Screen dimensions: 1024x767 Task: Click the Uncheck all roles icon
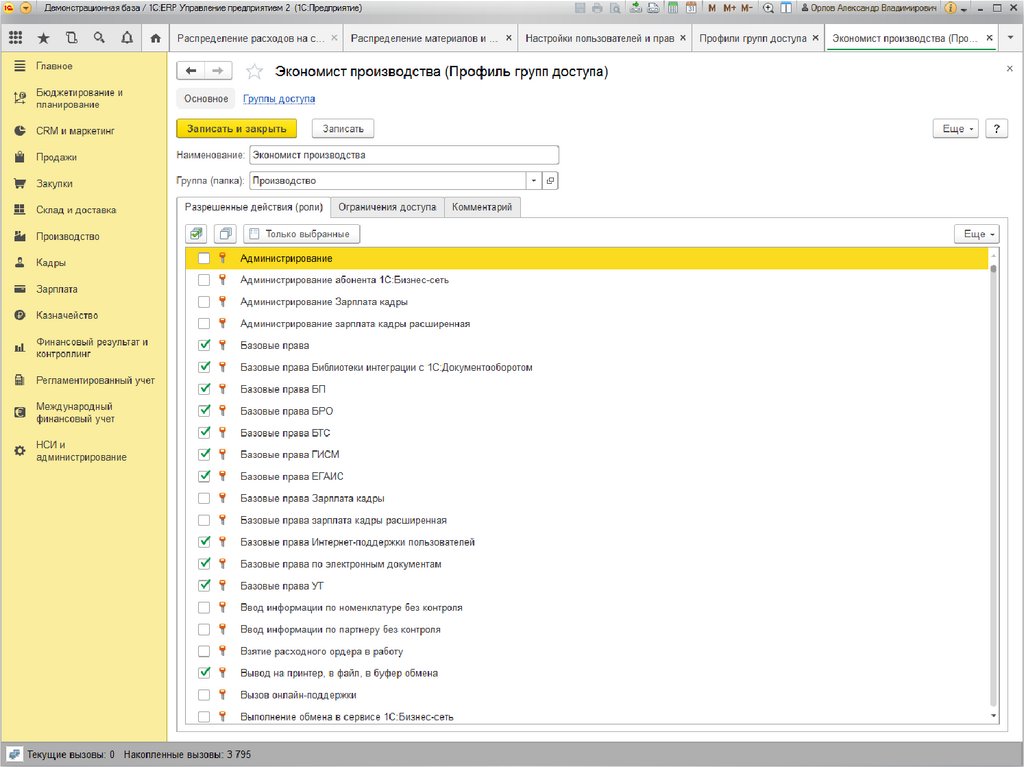click(x=225, y=234)
